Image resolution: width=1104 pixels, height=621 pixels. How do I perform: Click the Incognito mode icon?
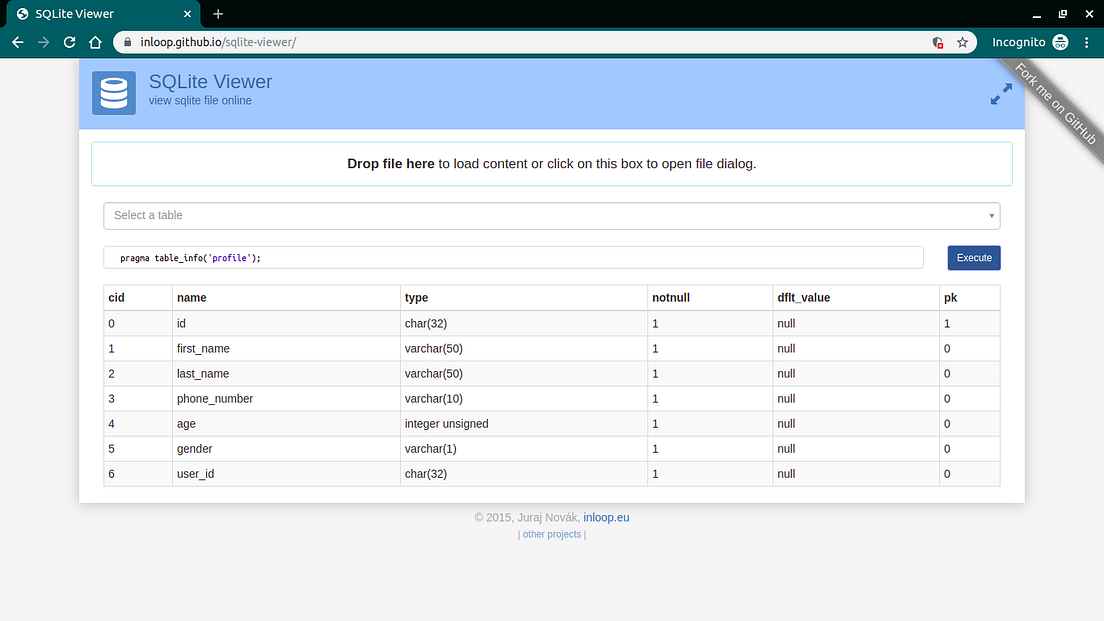pos(1060,43)
